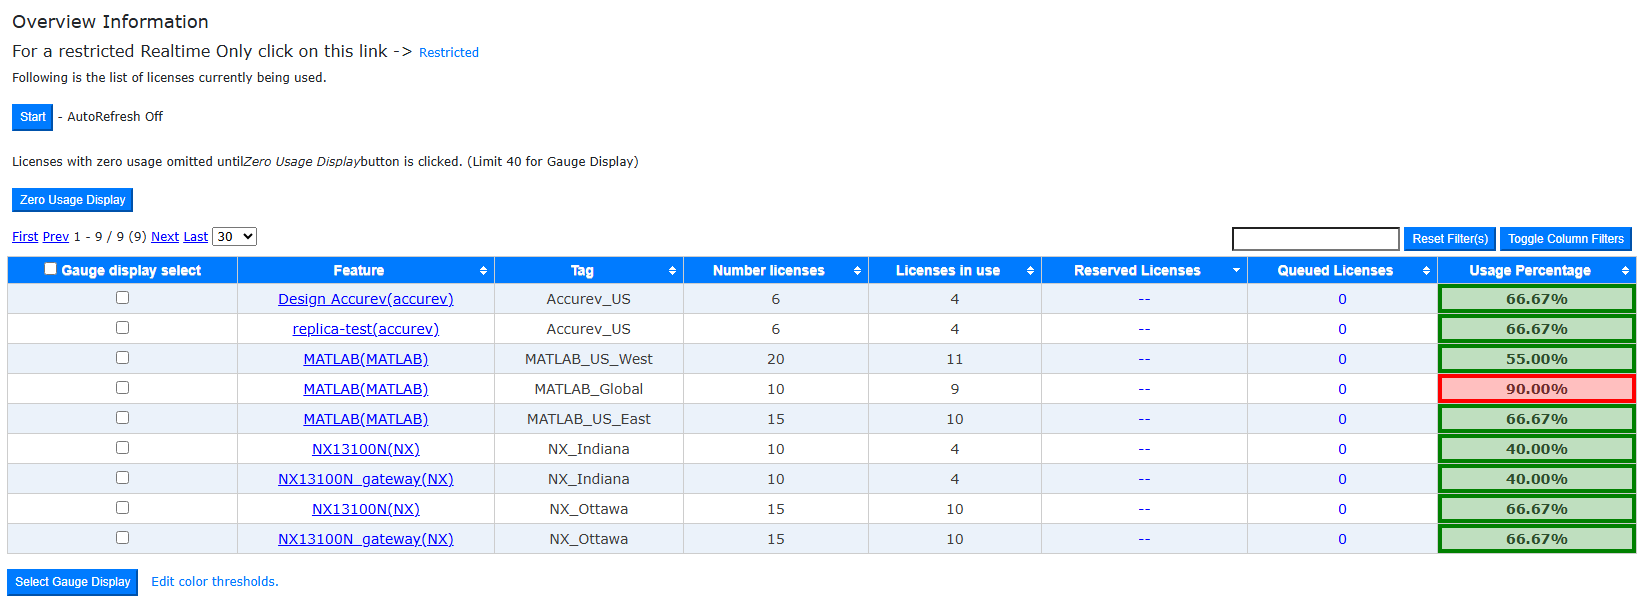The width and height of the screenshot is (1645, 612).
Task: Sort by Reserved Licenses arrow
Action: click(1236, 271)
